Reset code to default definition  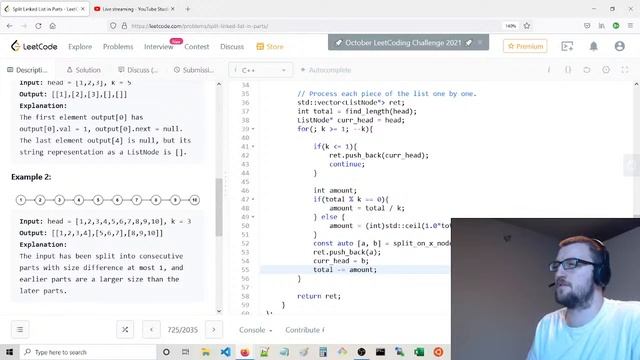[587, 70]
